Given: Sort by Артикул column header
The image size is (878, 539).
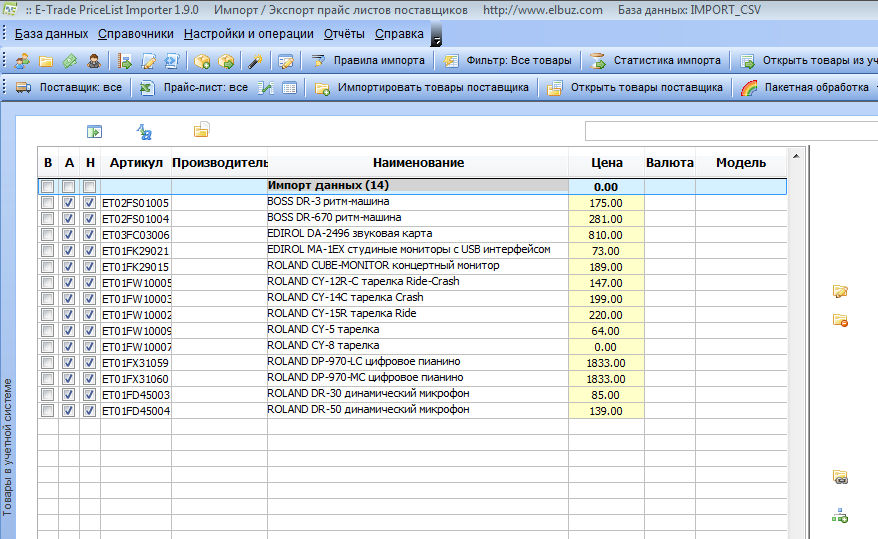Looking at the screenshot, I should coord(136,163).
